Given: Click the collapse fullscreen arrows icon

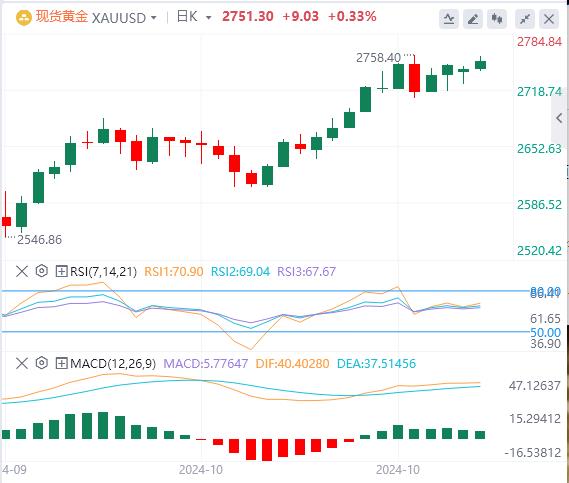Looking at the screenshot, I should [x=525, y=19].
